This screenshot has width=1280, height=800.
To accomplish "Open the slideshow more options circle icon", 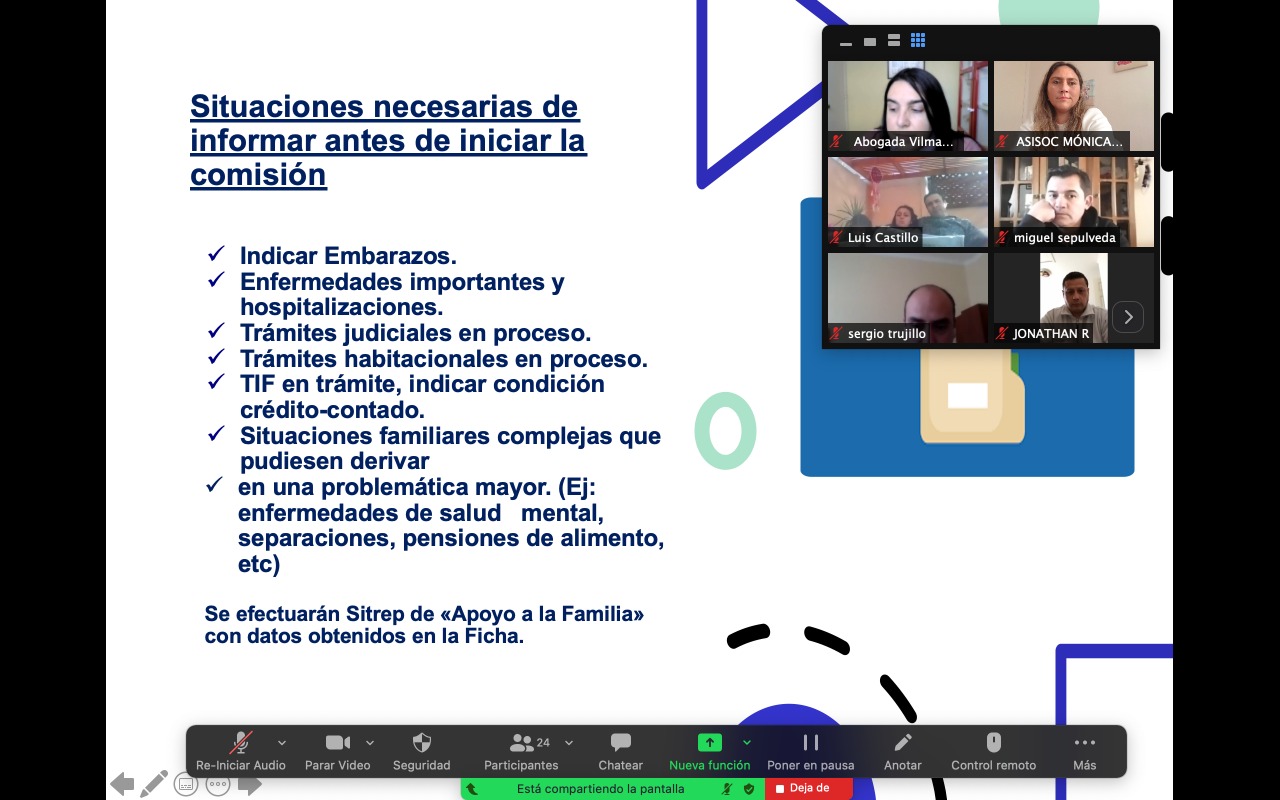I will coord(218,784).
